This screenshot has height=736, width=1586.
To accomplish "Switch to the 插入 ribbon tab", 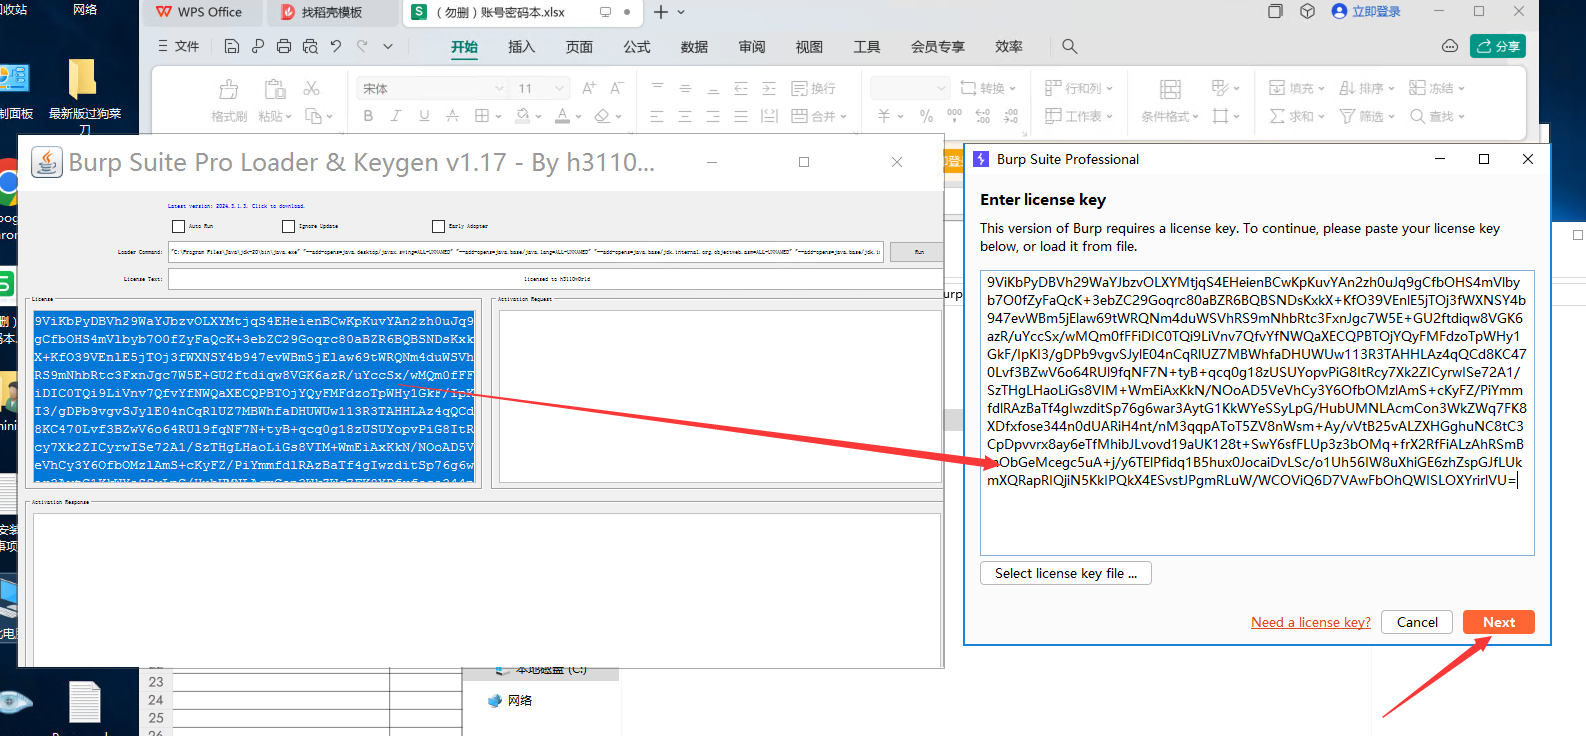I will 522,46.
